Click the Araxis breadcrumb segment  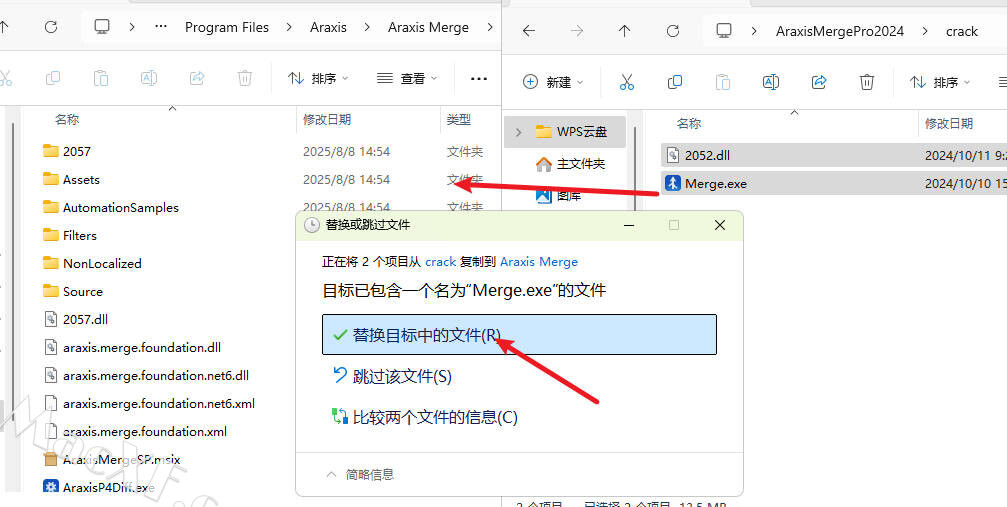pos(328,27)
